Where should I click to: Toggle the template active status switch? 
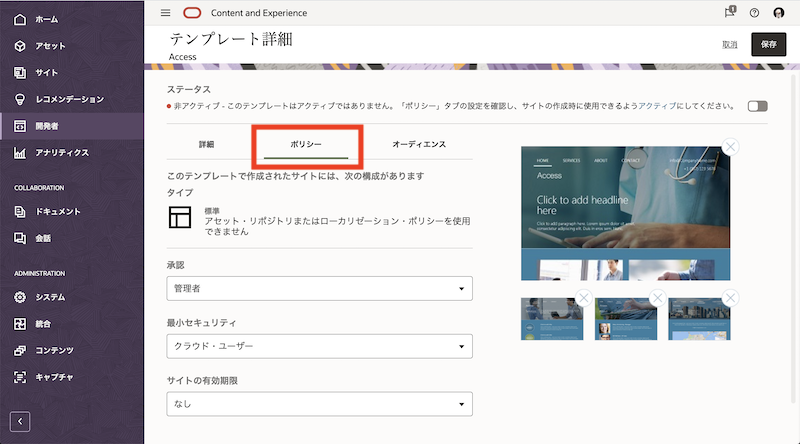click(x=757, y=106)
